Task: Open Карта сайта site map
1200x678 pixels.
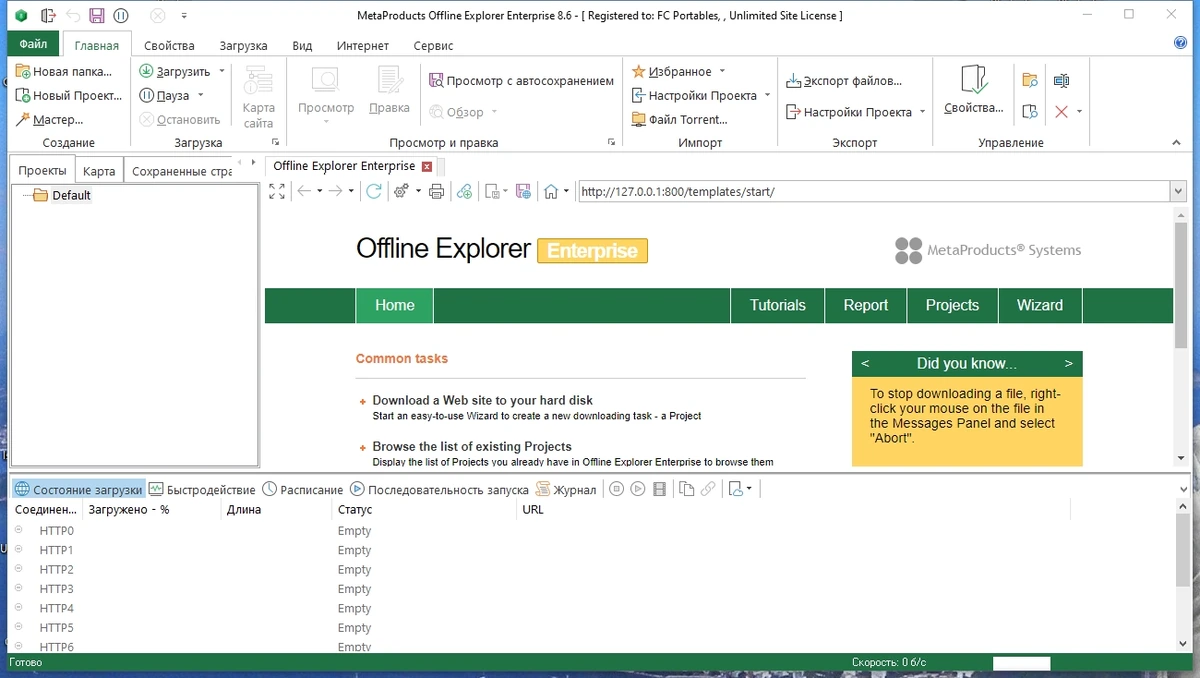Action: [259, 97]
